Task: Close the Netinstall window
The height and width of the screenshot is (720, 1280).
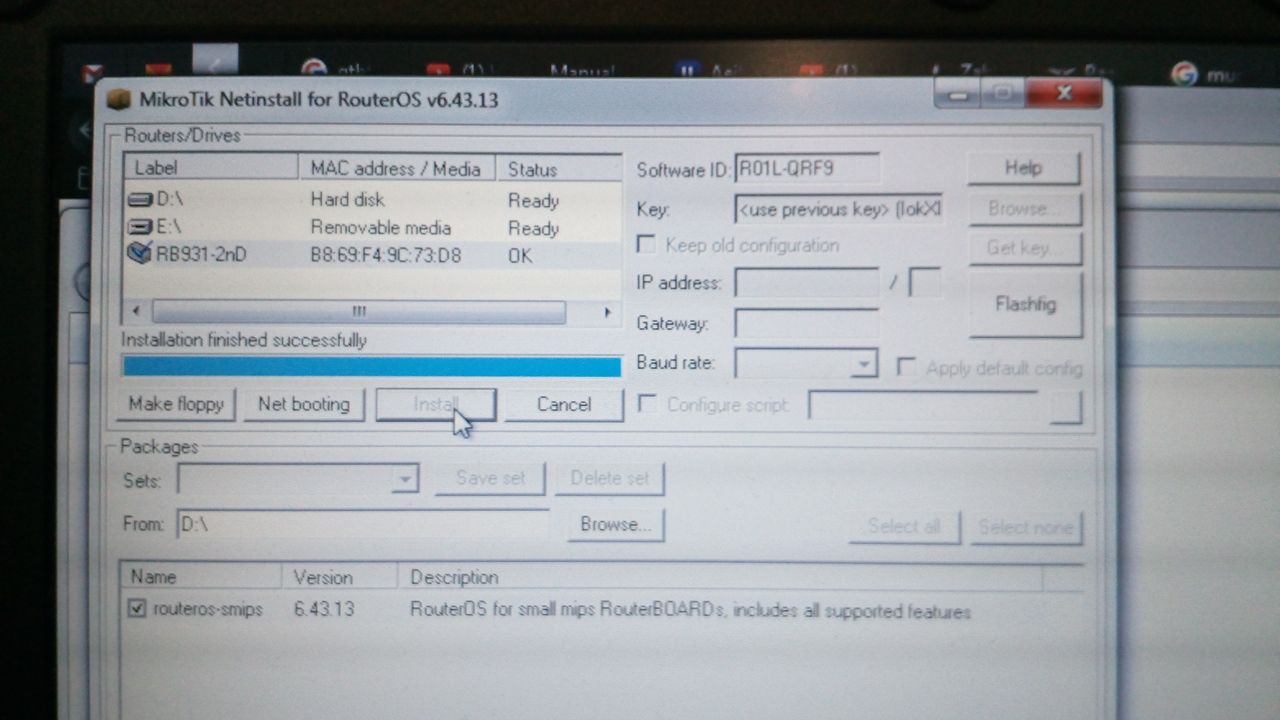Action: (1064, 94)
